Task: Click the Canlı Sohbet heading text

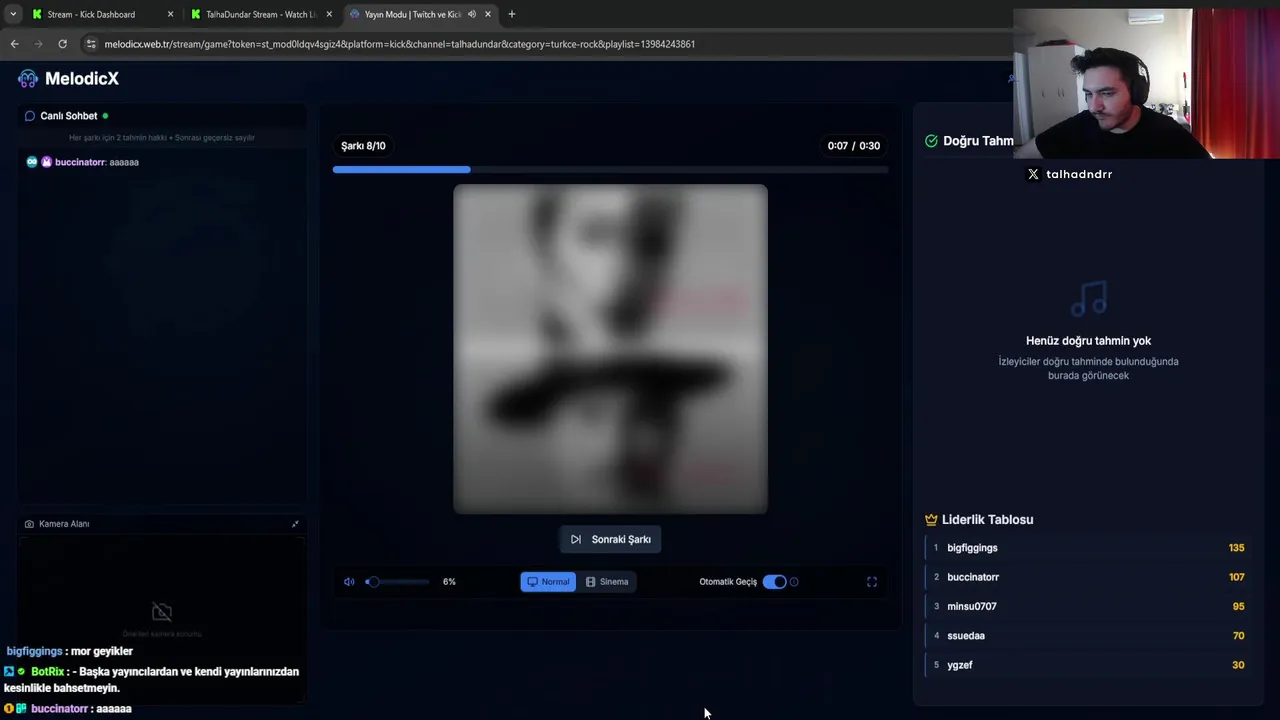Action: coord(68,116)
